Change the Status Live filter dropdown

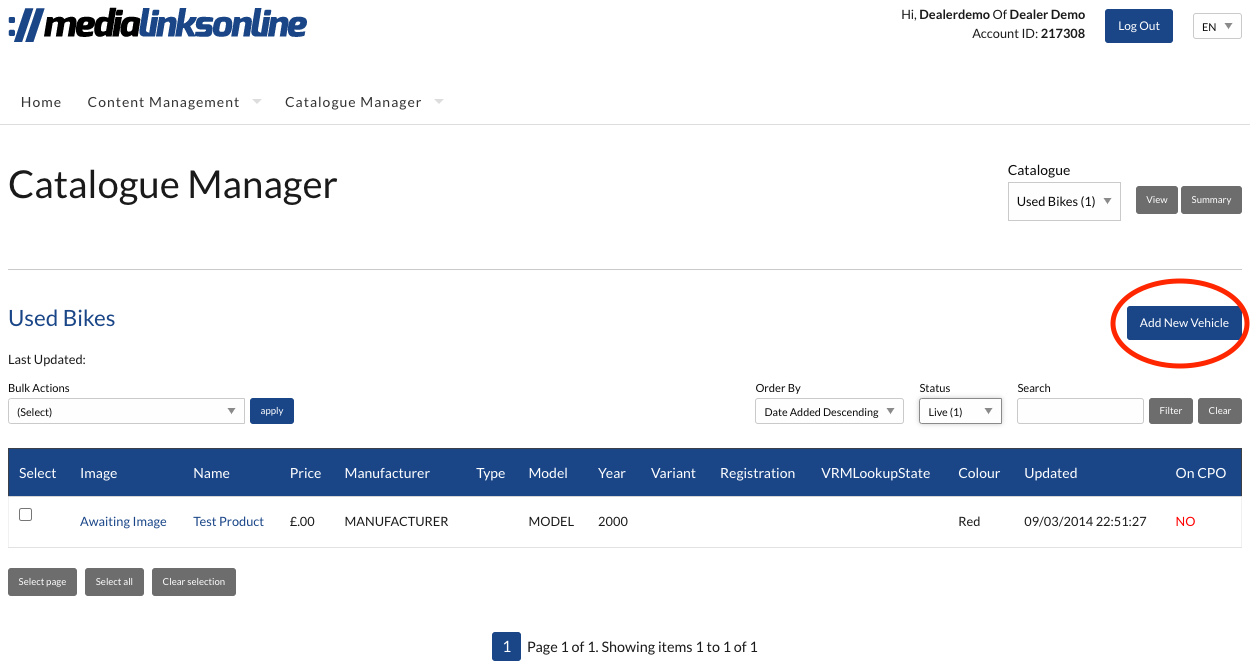(959, 411)
